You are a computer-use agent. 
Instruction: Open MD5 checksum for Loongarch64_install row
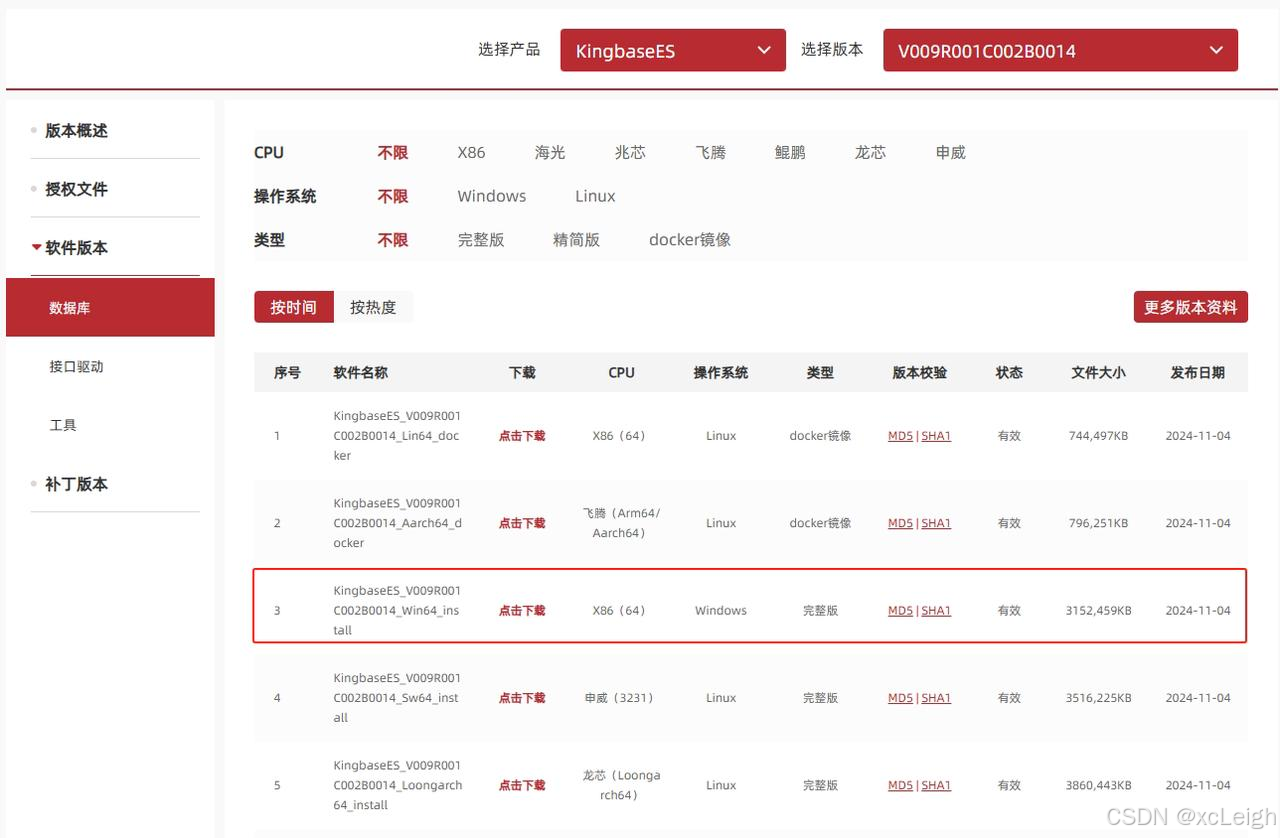pos(900,786)
